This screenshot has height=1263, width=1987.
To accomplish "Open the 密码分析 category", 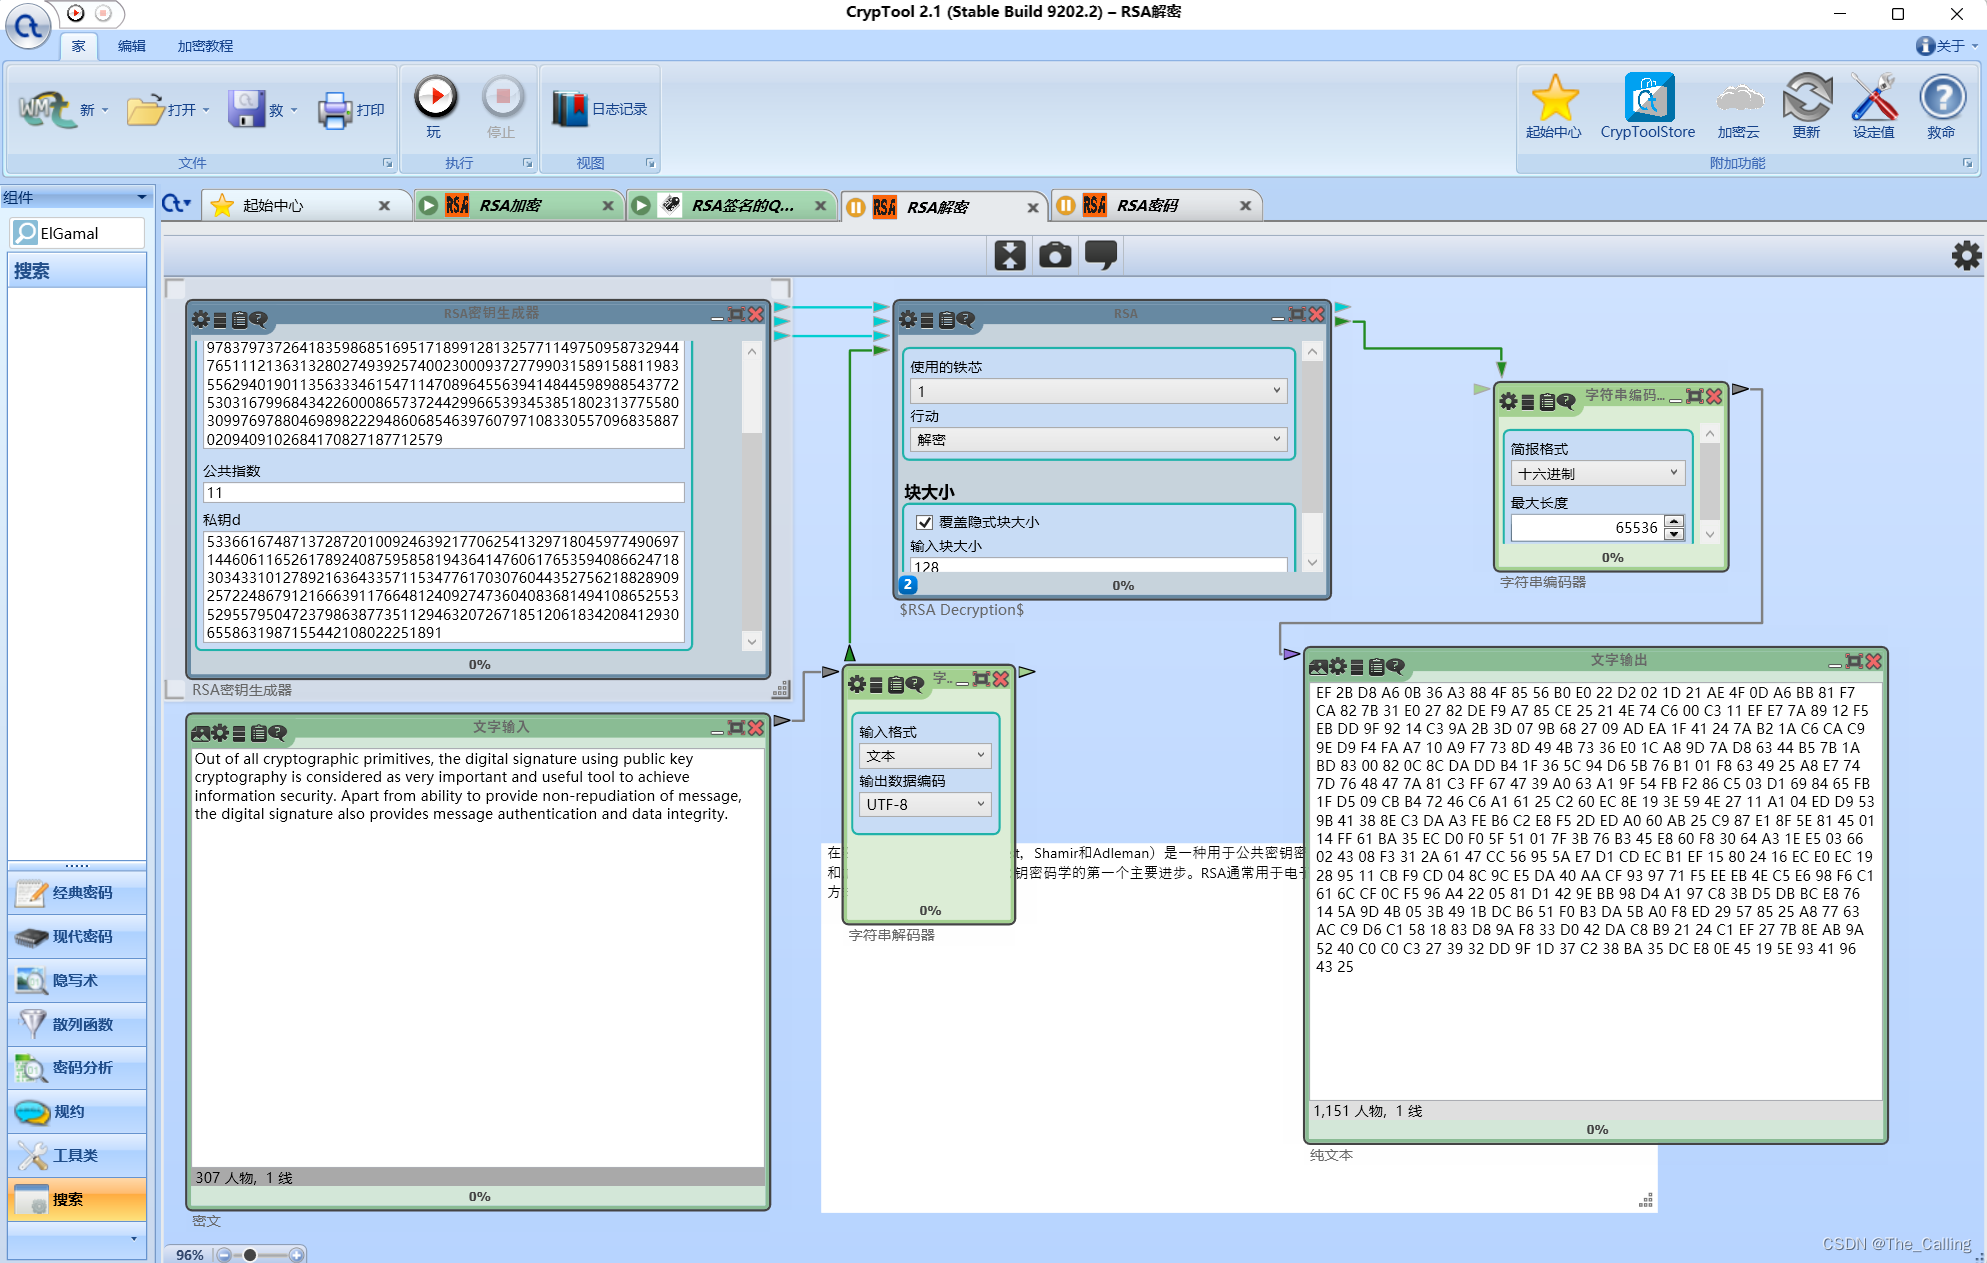I will (x=77, y=1067).
